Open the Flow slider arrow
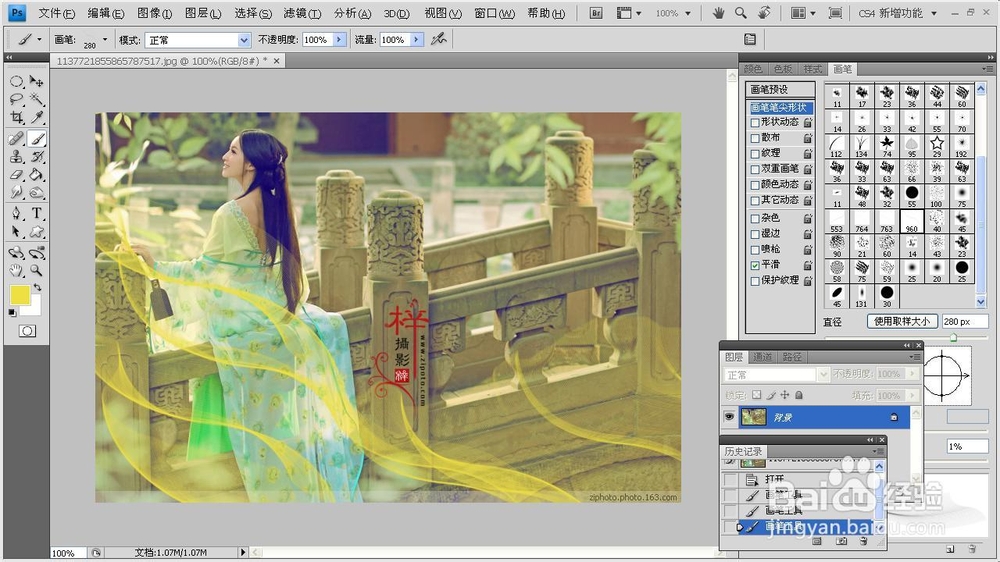 pyautogui.click(x=416, y=40)
